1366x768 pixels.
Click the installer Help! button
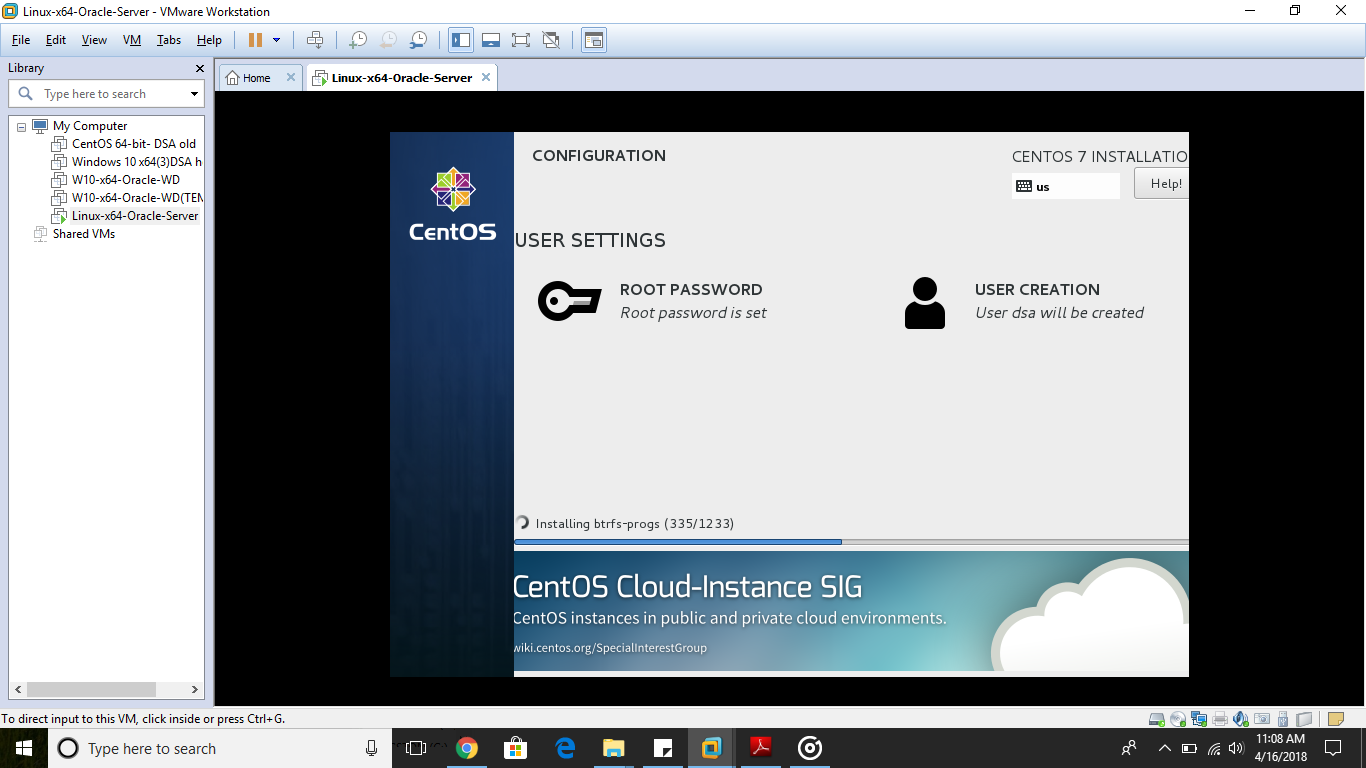(1162, 183)
